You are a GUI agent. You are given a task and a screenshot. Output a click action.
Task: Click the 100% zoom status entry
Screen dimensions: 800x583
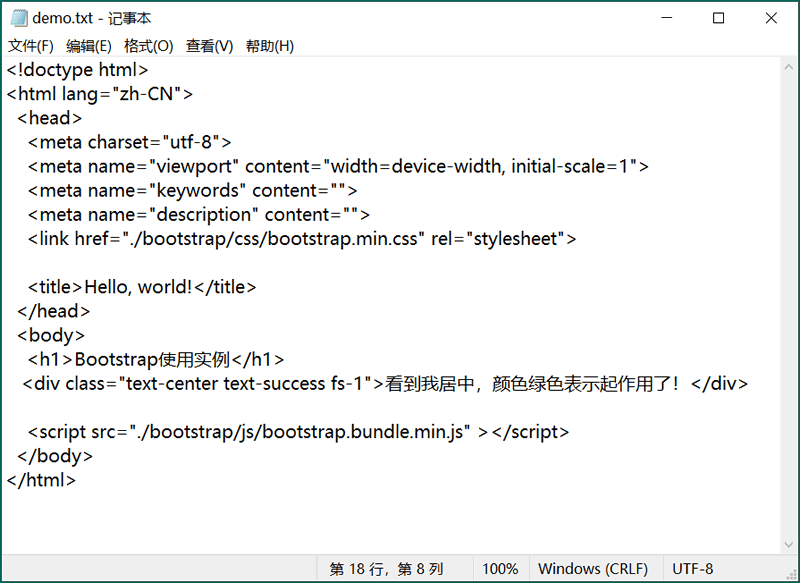pos(500,569)
